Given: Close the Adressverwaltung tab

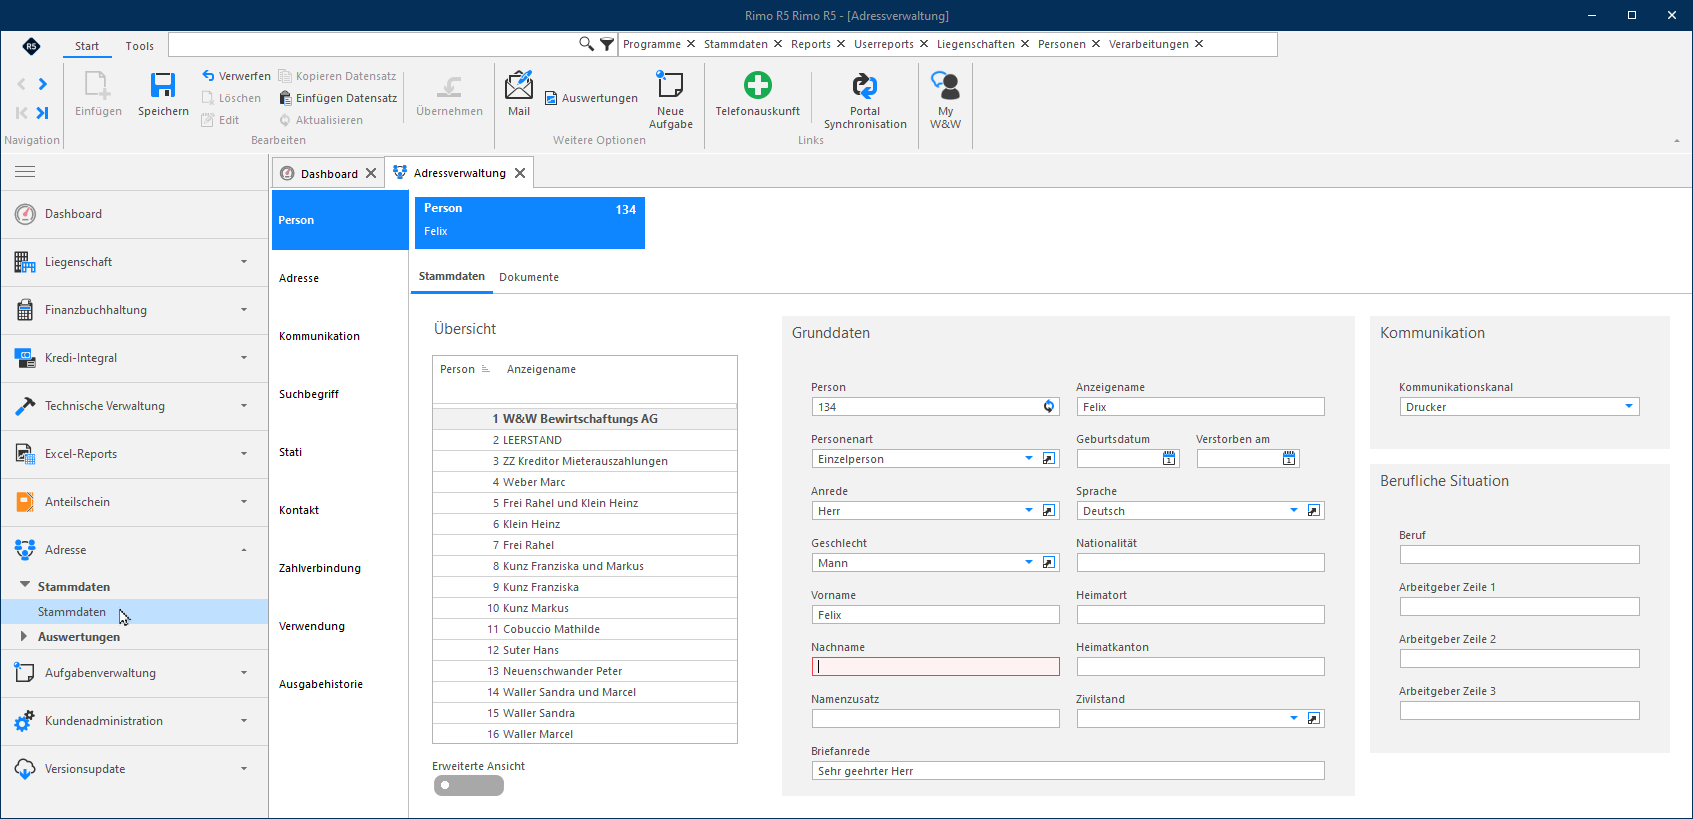Looking at the screenshot, I should tap(520, 173).
